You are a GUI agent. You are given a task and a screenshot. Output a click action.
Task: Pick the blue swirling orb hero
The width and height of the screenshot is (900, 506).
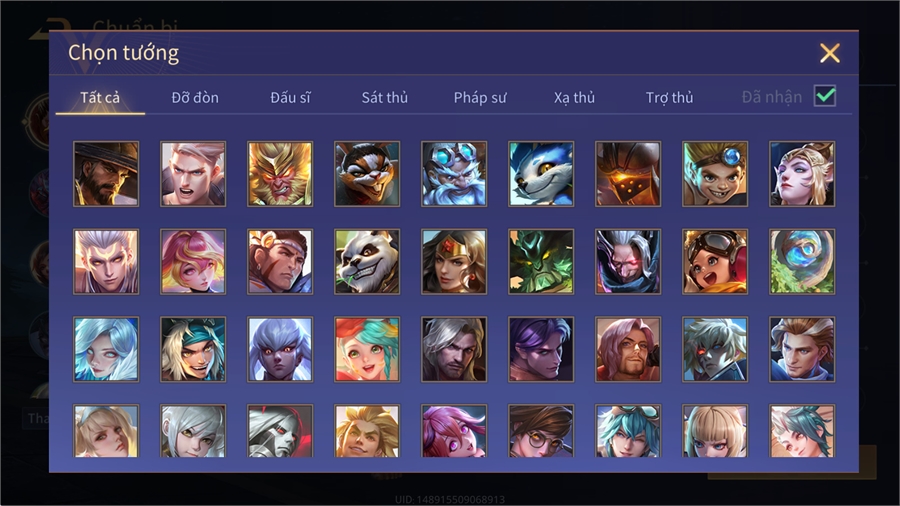[802, 262]
